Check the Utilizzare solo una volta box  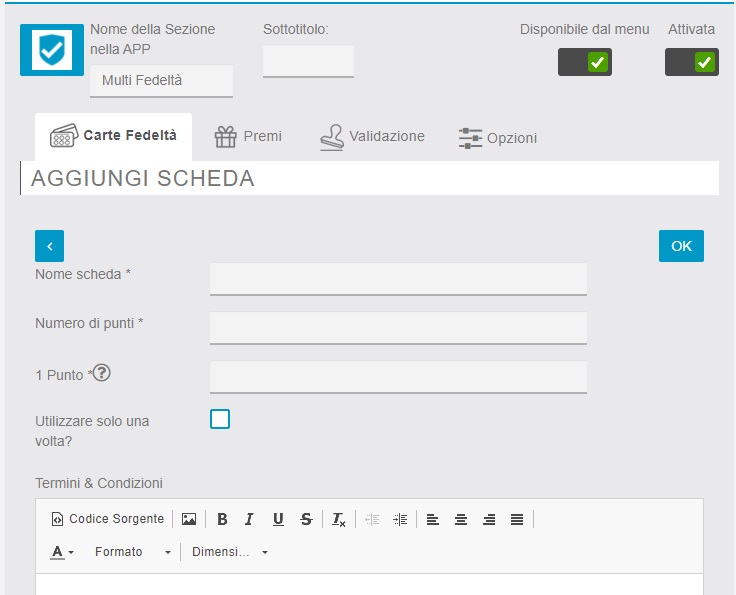[220, 419]
